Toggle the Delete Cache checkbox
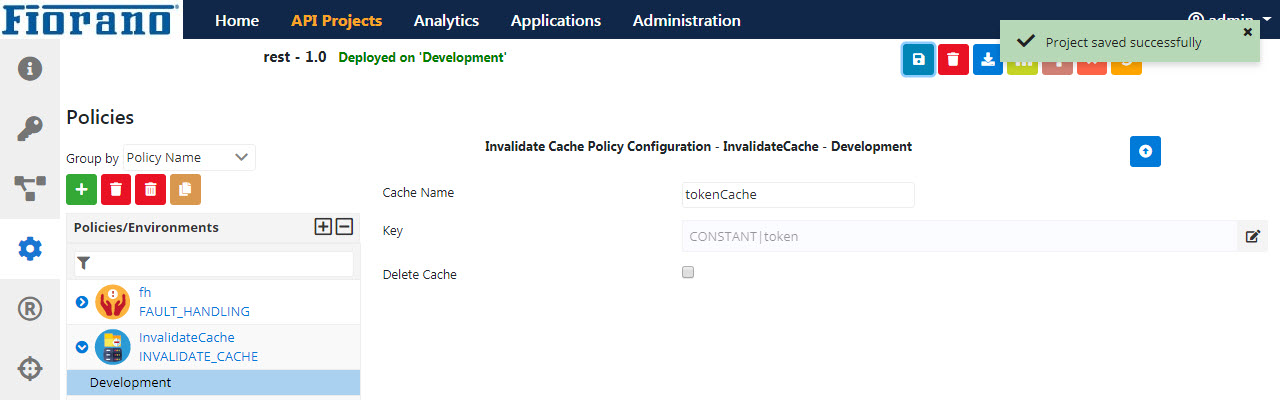This screenshot has width=1280, height=400. click(687, 272)
